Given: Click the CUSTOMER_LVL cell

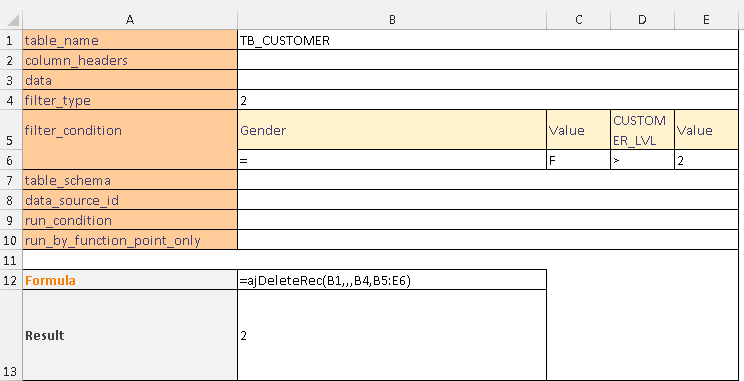Looking at the screenshot, I should (x=642, y=130).
